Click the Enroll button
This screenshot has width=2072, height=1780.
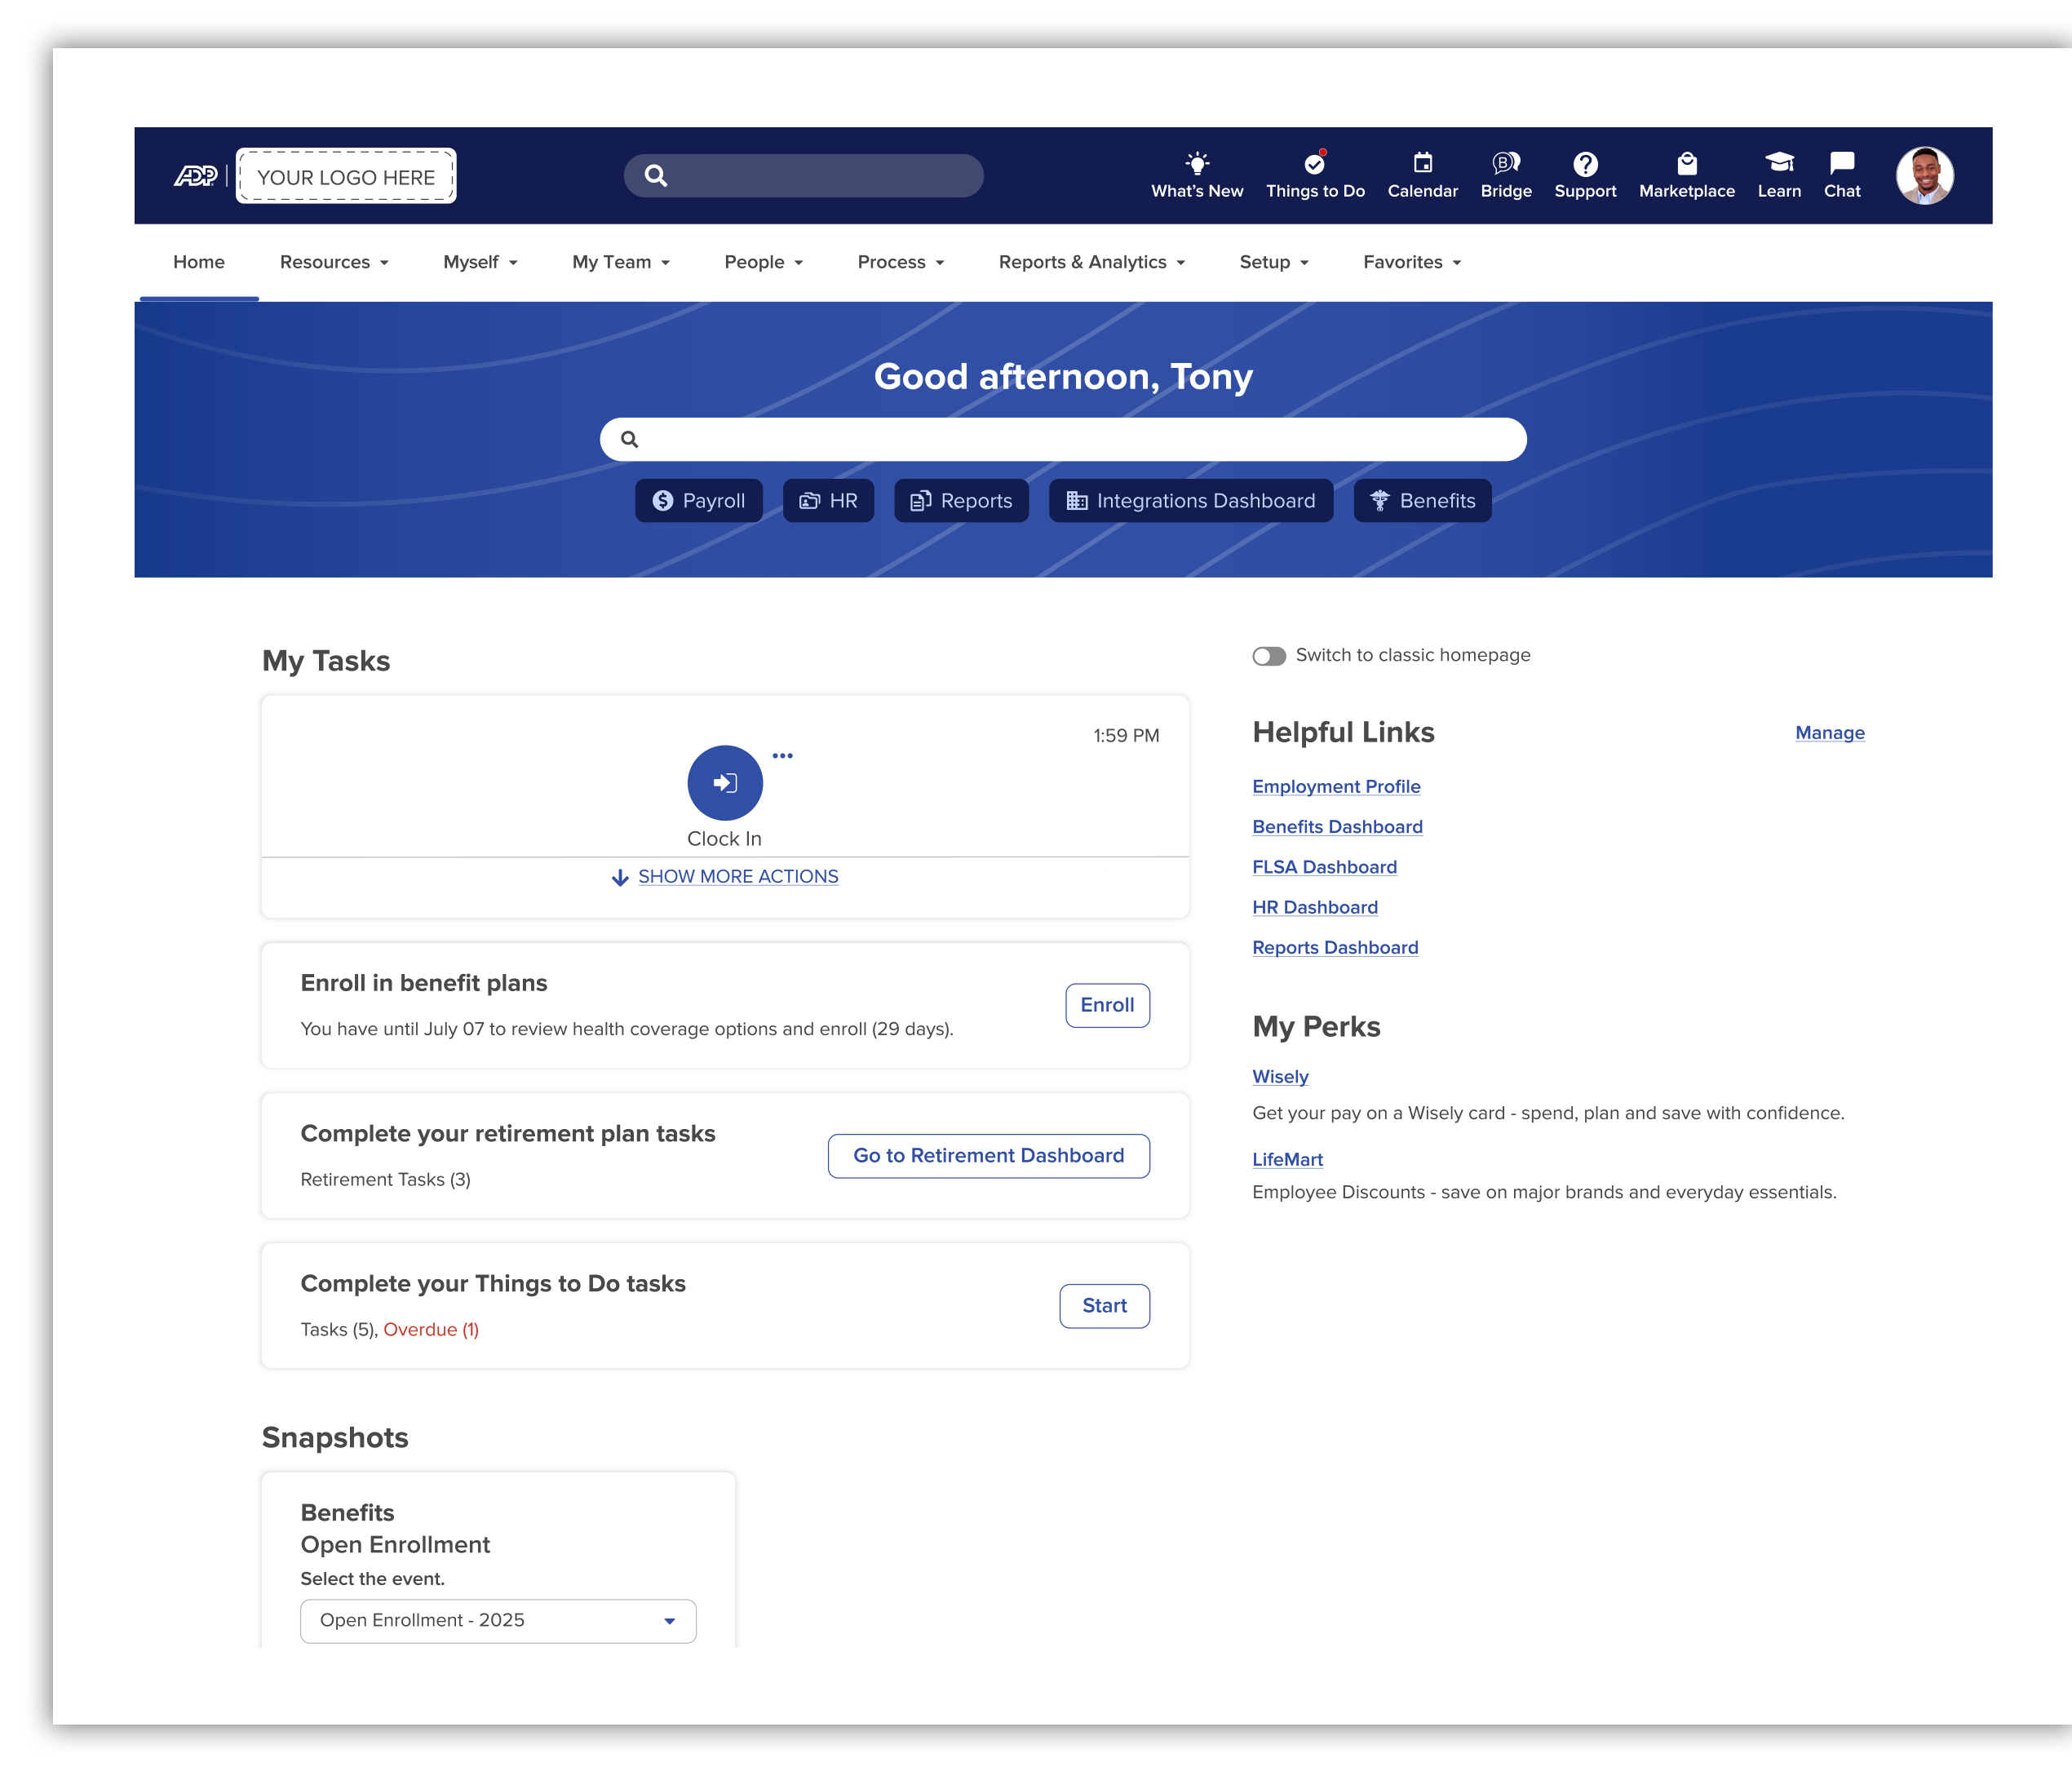(1106, 1005)
